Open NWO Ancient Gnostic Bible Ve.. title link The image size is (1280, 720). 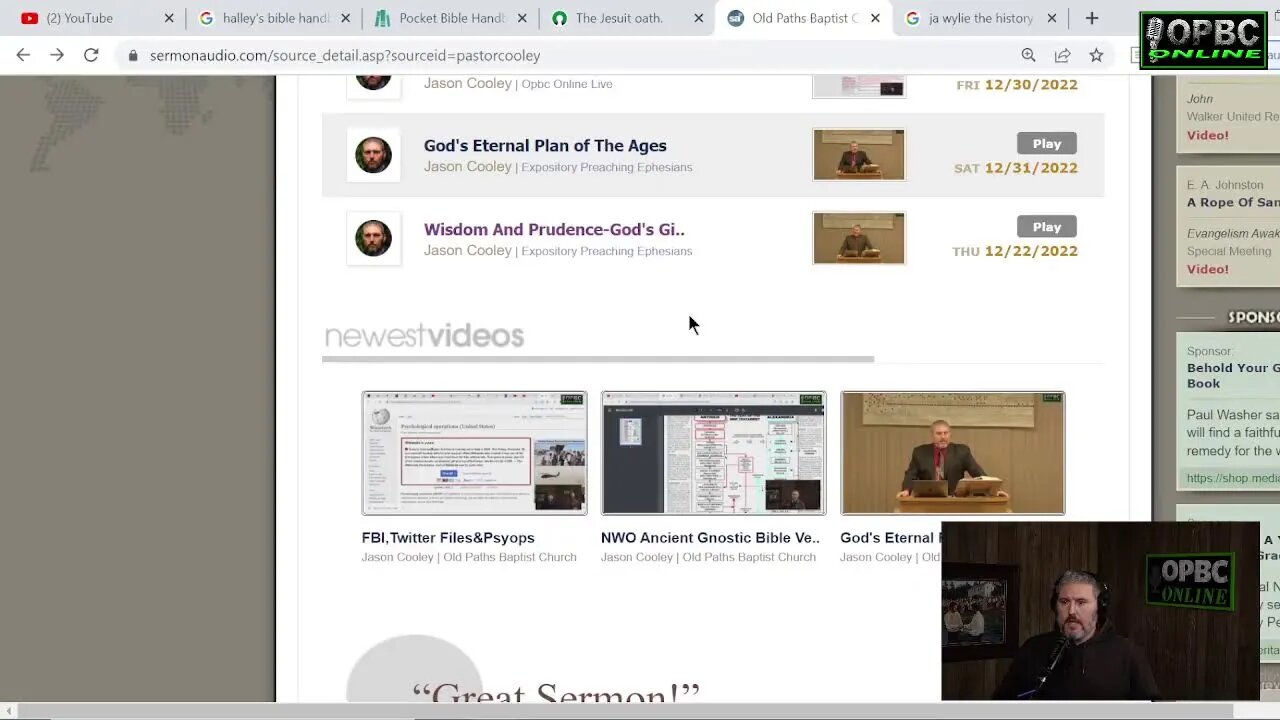coord(710,538)
